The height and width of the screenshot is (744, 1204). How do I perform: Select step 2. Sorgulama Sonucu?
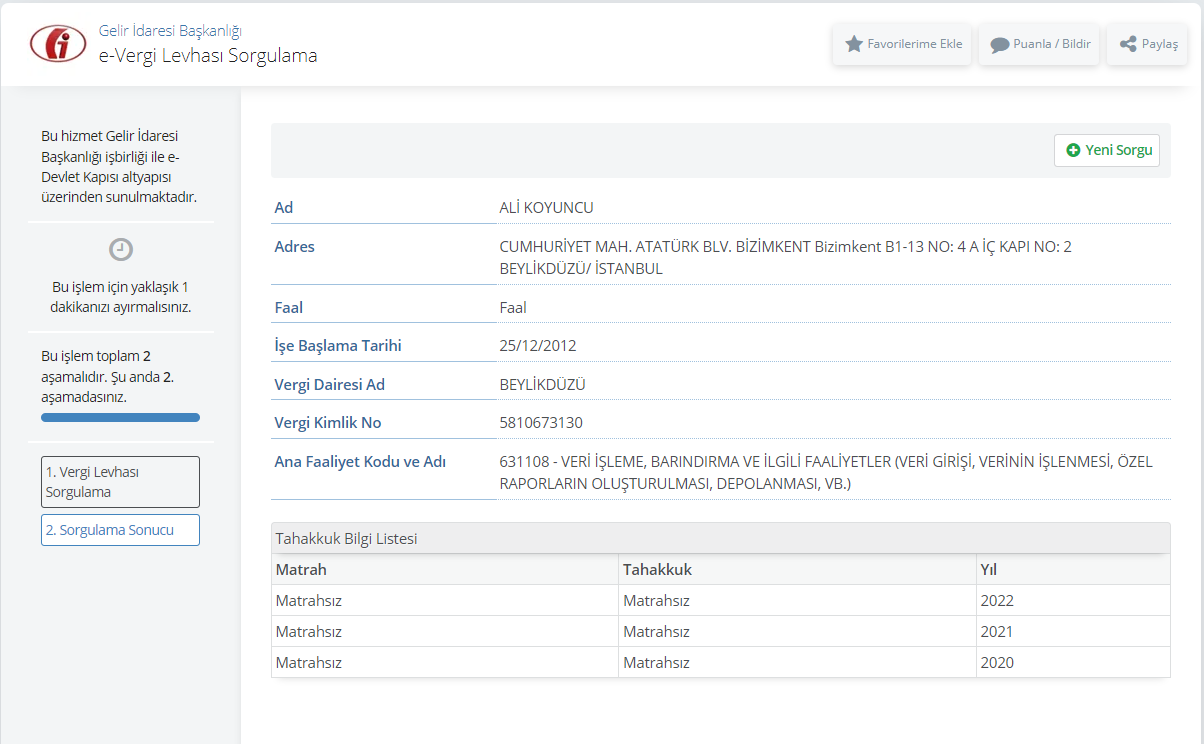point(120,530)
